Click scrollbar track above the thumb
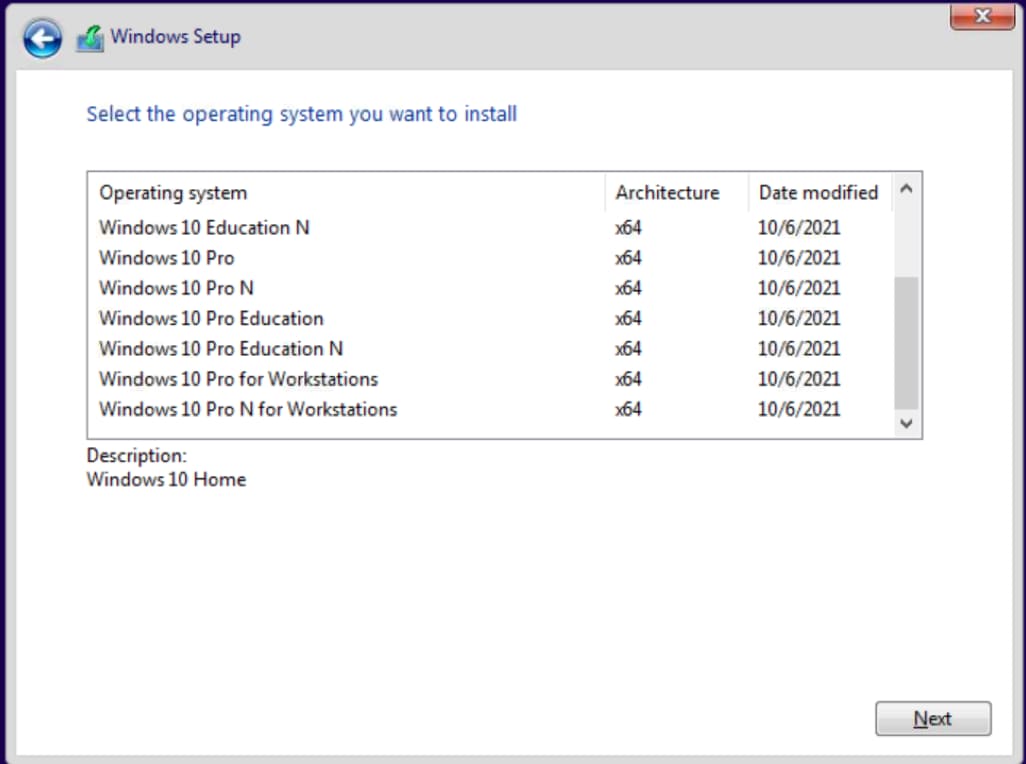Image resolution: width=1026 pixels, height=764 pixels. click(x=906, y=240)
